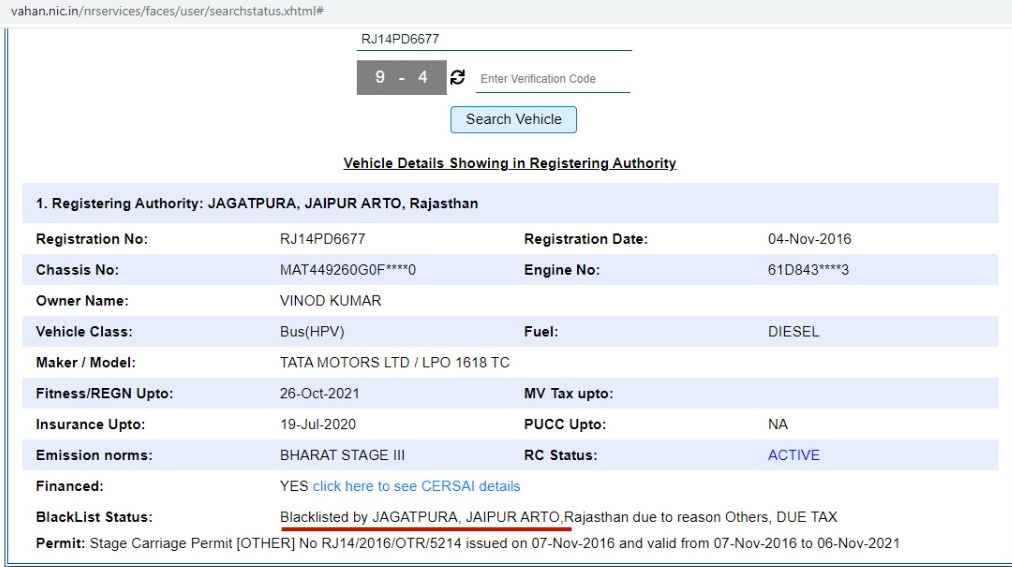Click the fitness validity date 26-Oct-2021
The image size is (1012, 567).
pos(319,393)
